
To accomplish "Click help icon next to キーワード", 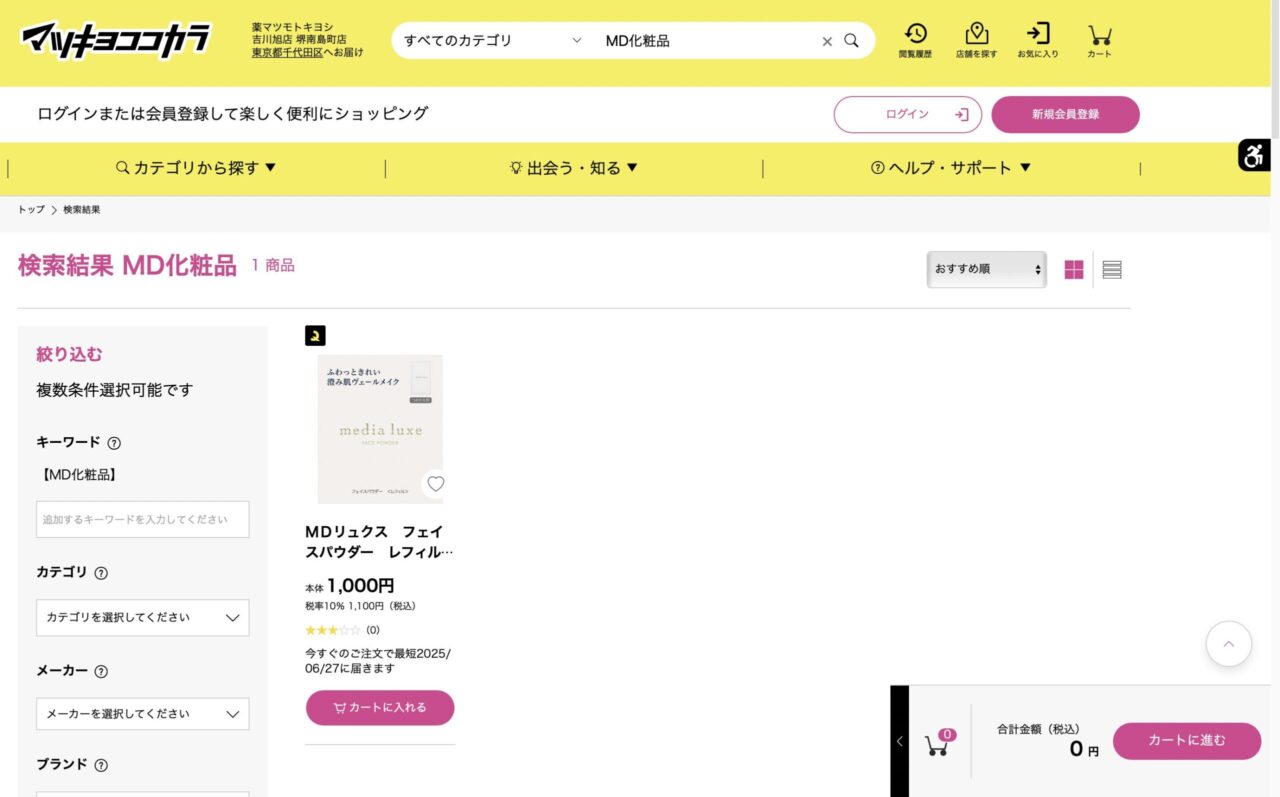I will coord(114,443).
